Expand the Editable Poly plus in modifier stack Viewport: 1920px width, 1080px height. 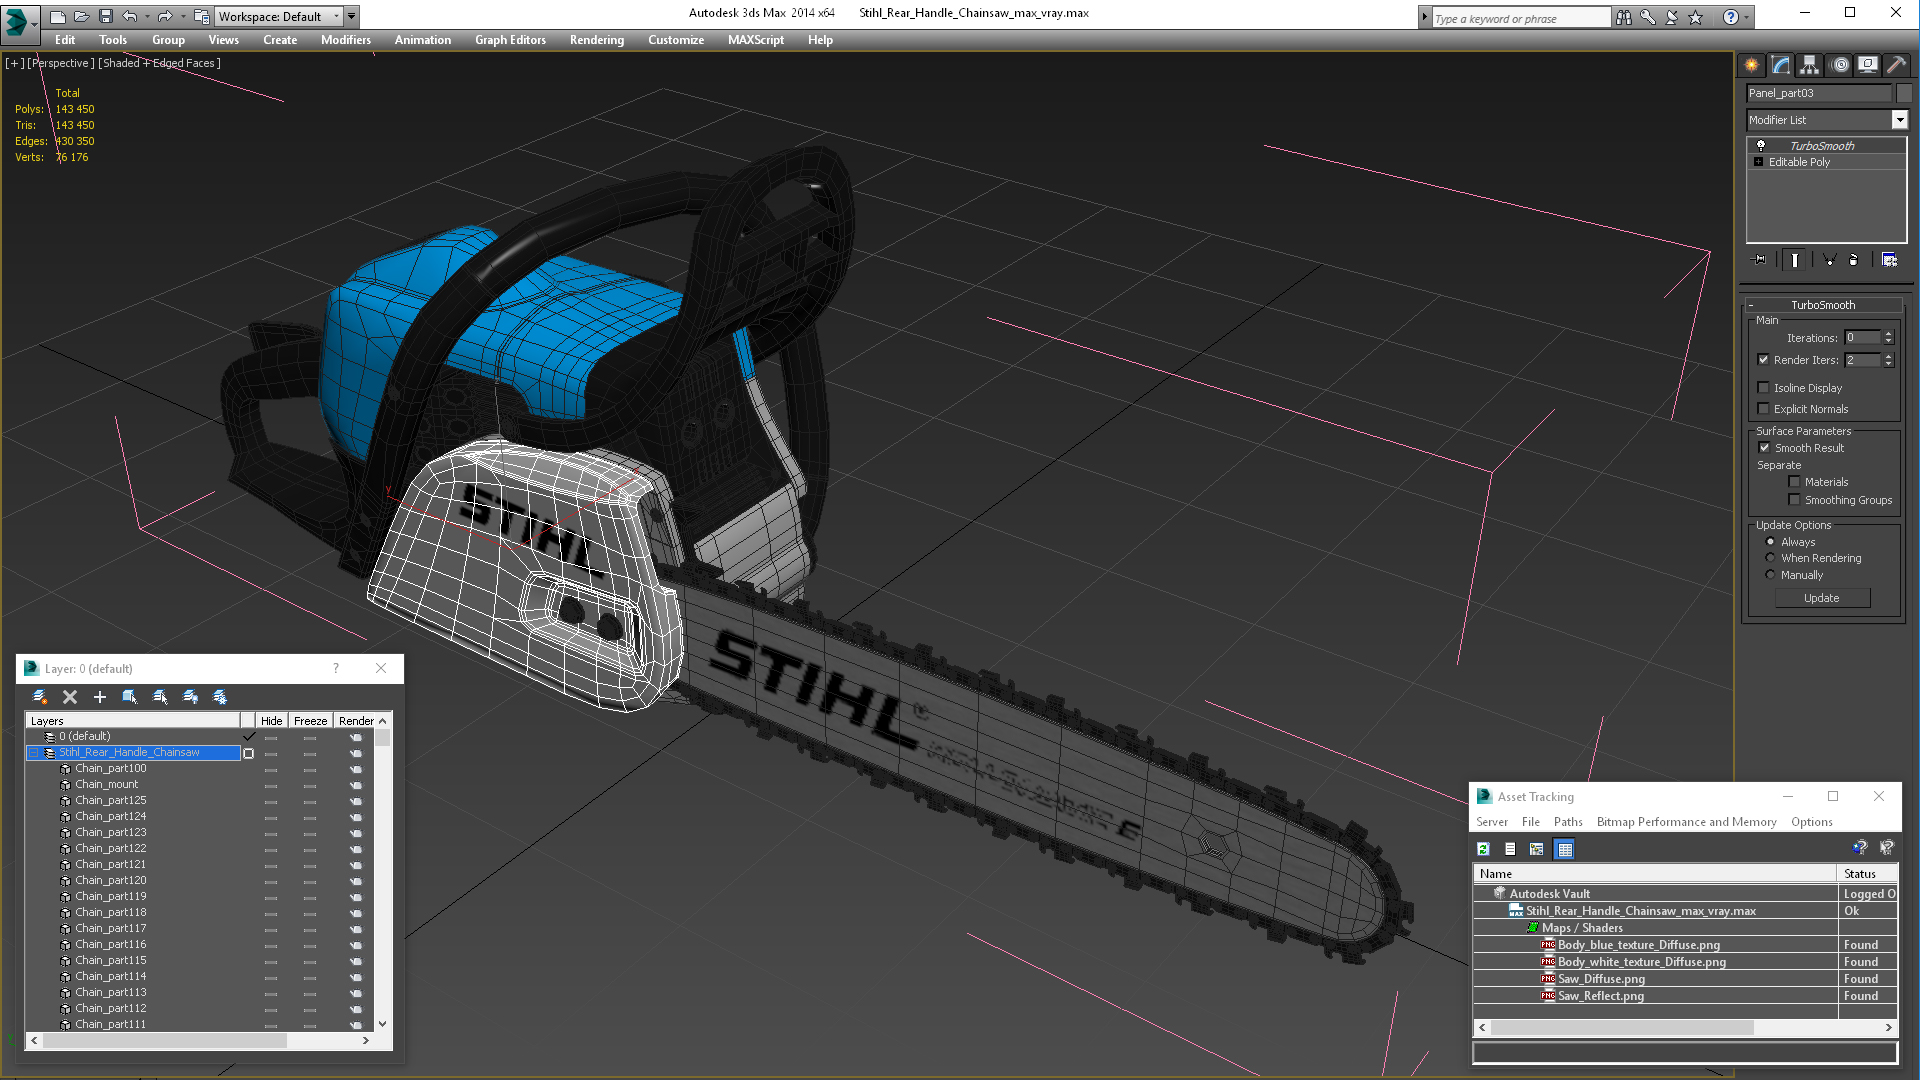1758,162
